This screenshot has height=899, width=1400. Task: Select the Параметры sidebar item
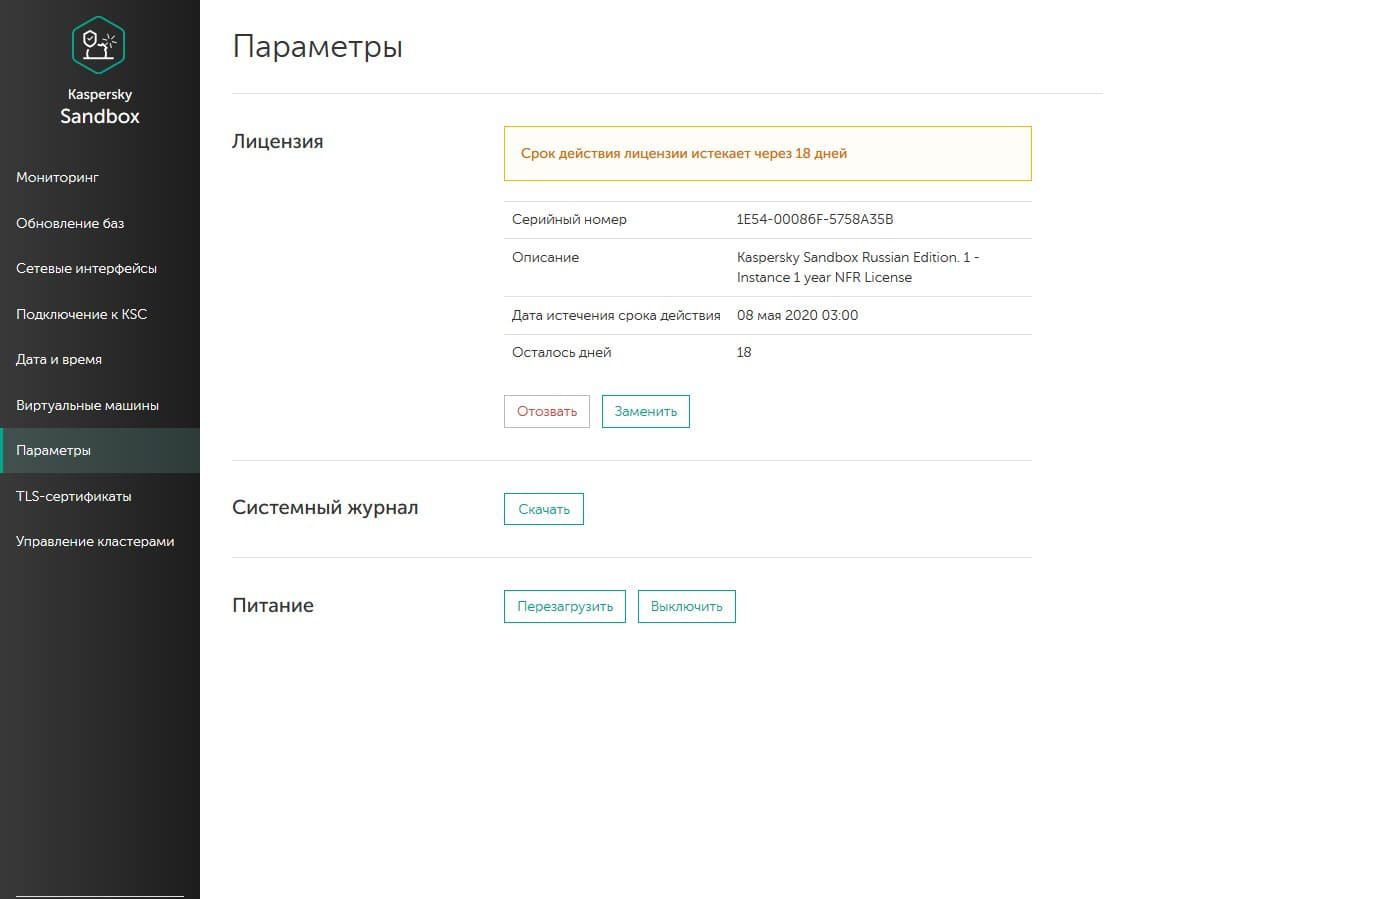[100, 450]
